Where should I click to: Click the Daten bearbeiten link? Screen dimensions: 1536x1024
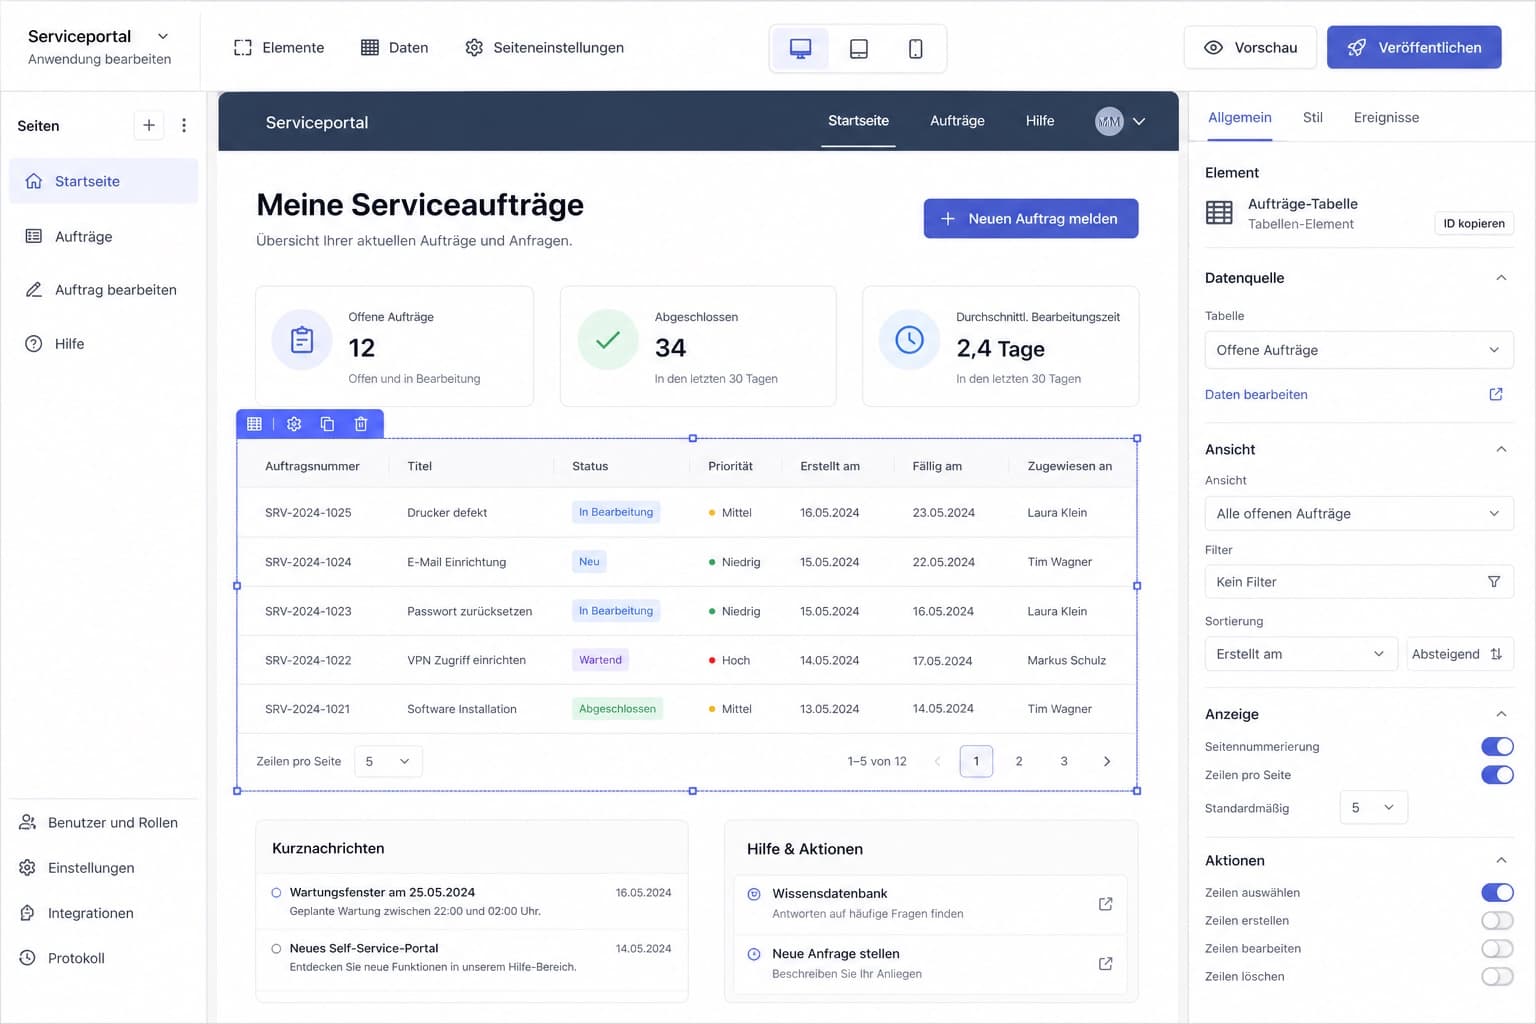pos(1256,394)
